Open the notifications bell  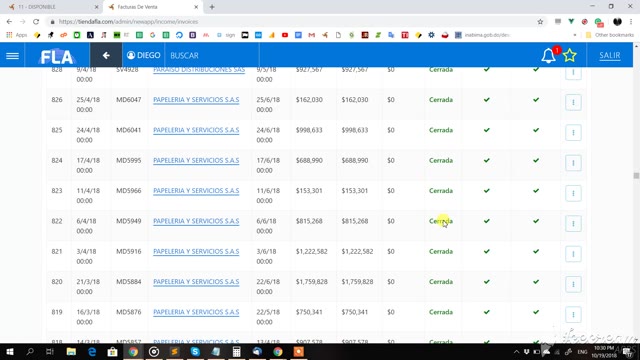coord(548,56)
